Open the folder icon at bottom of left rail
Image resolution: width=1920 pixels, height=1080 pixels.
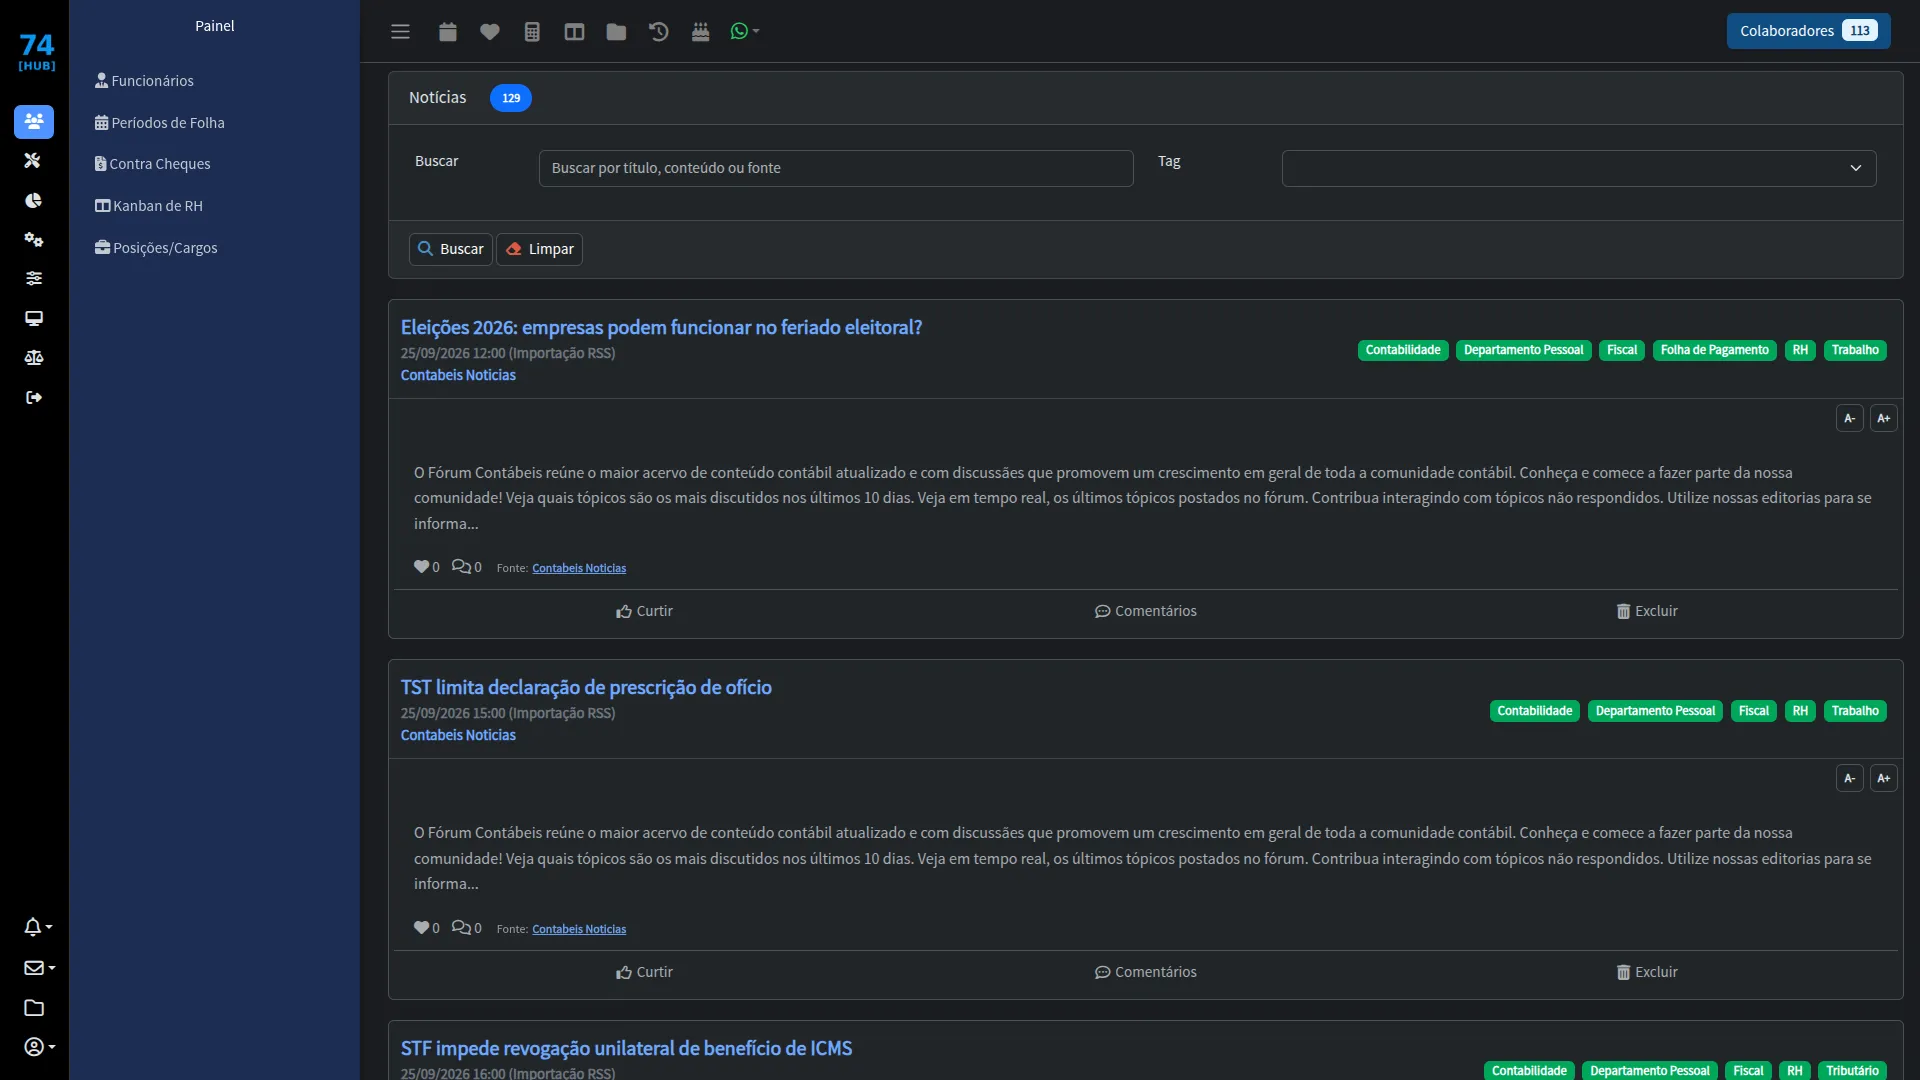[x=34, y=1007]
